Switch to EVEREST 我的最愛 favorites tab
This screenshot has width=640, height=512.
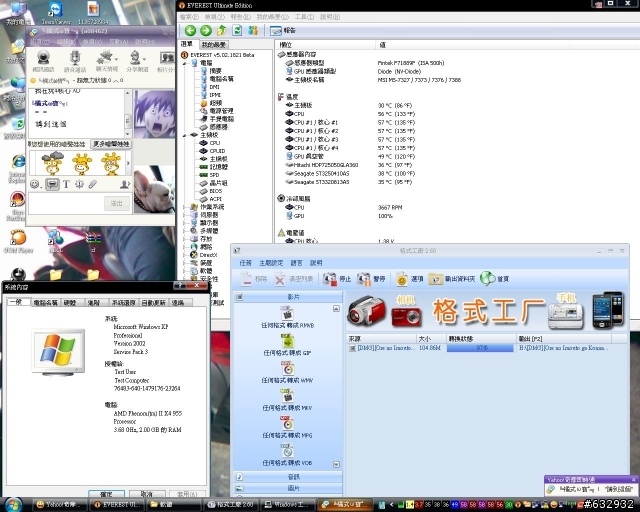pos(213,45)
